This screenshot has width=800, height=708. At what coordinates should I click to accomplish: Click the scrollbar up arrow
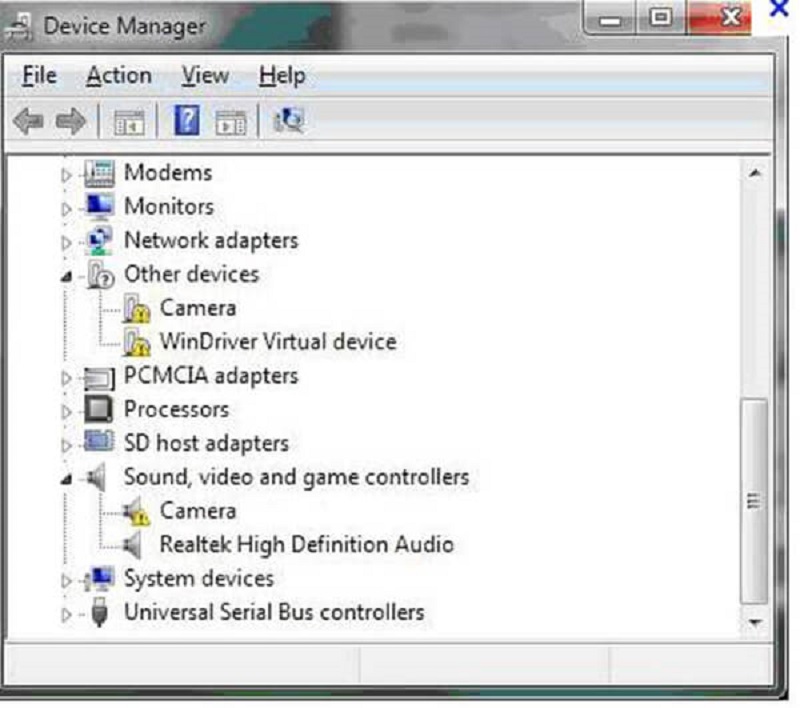(755, 174)
